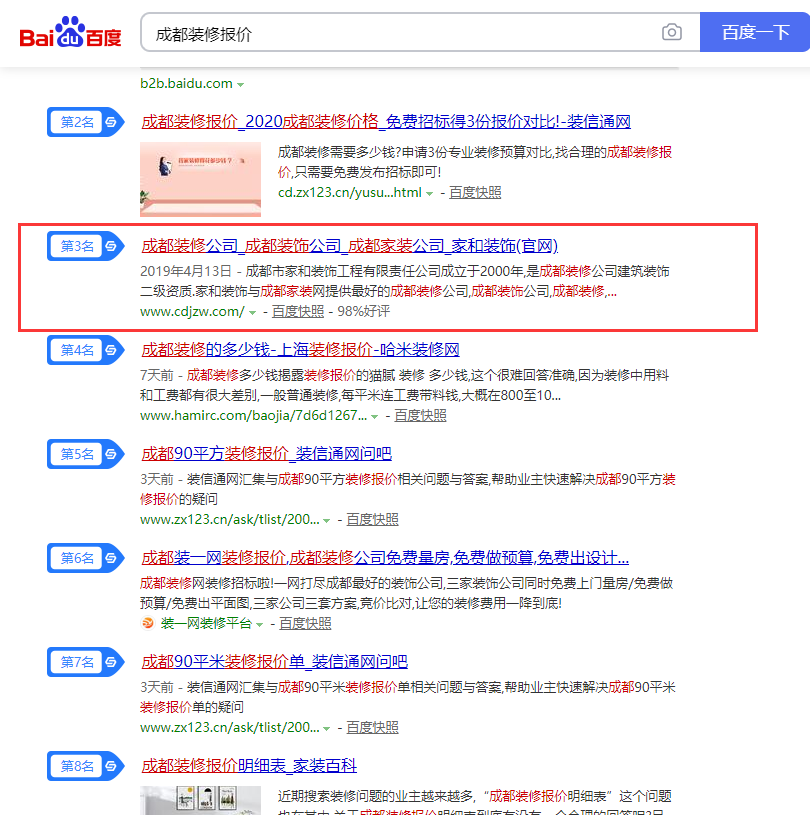This screenshot has width=810, height=815.
Task: Open the 哈米装修网 result title link
Action: 300,350
